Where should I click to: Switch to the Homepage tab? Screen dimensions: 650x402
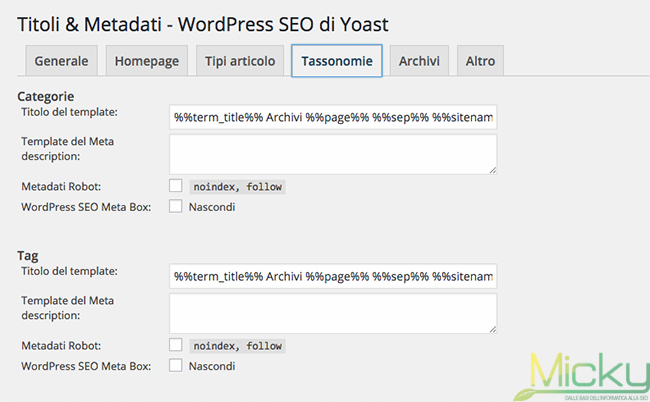coord(146,61)
